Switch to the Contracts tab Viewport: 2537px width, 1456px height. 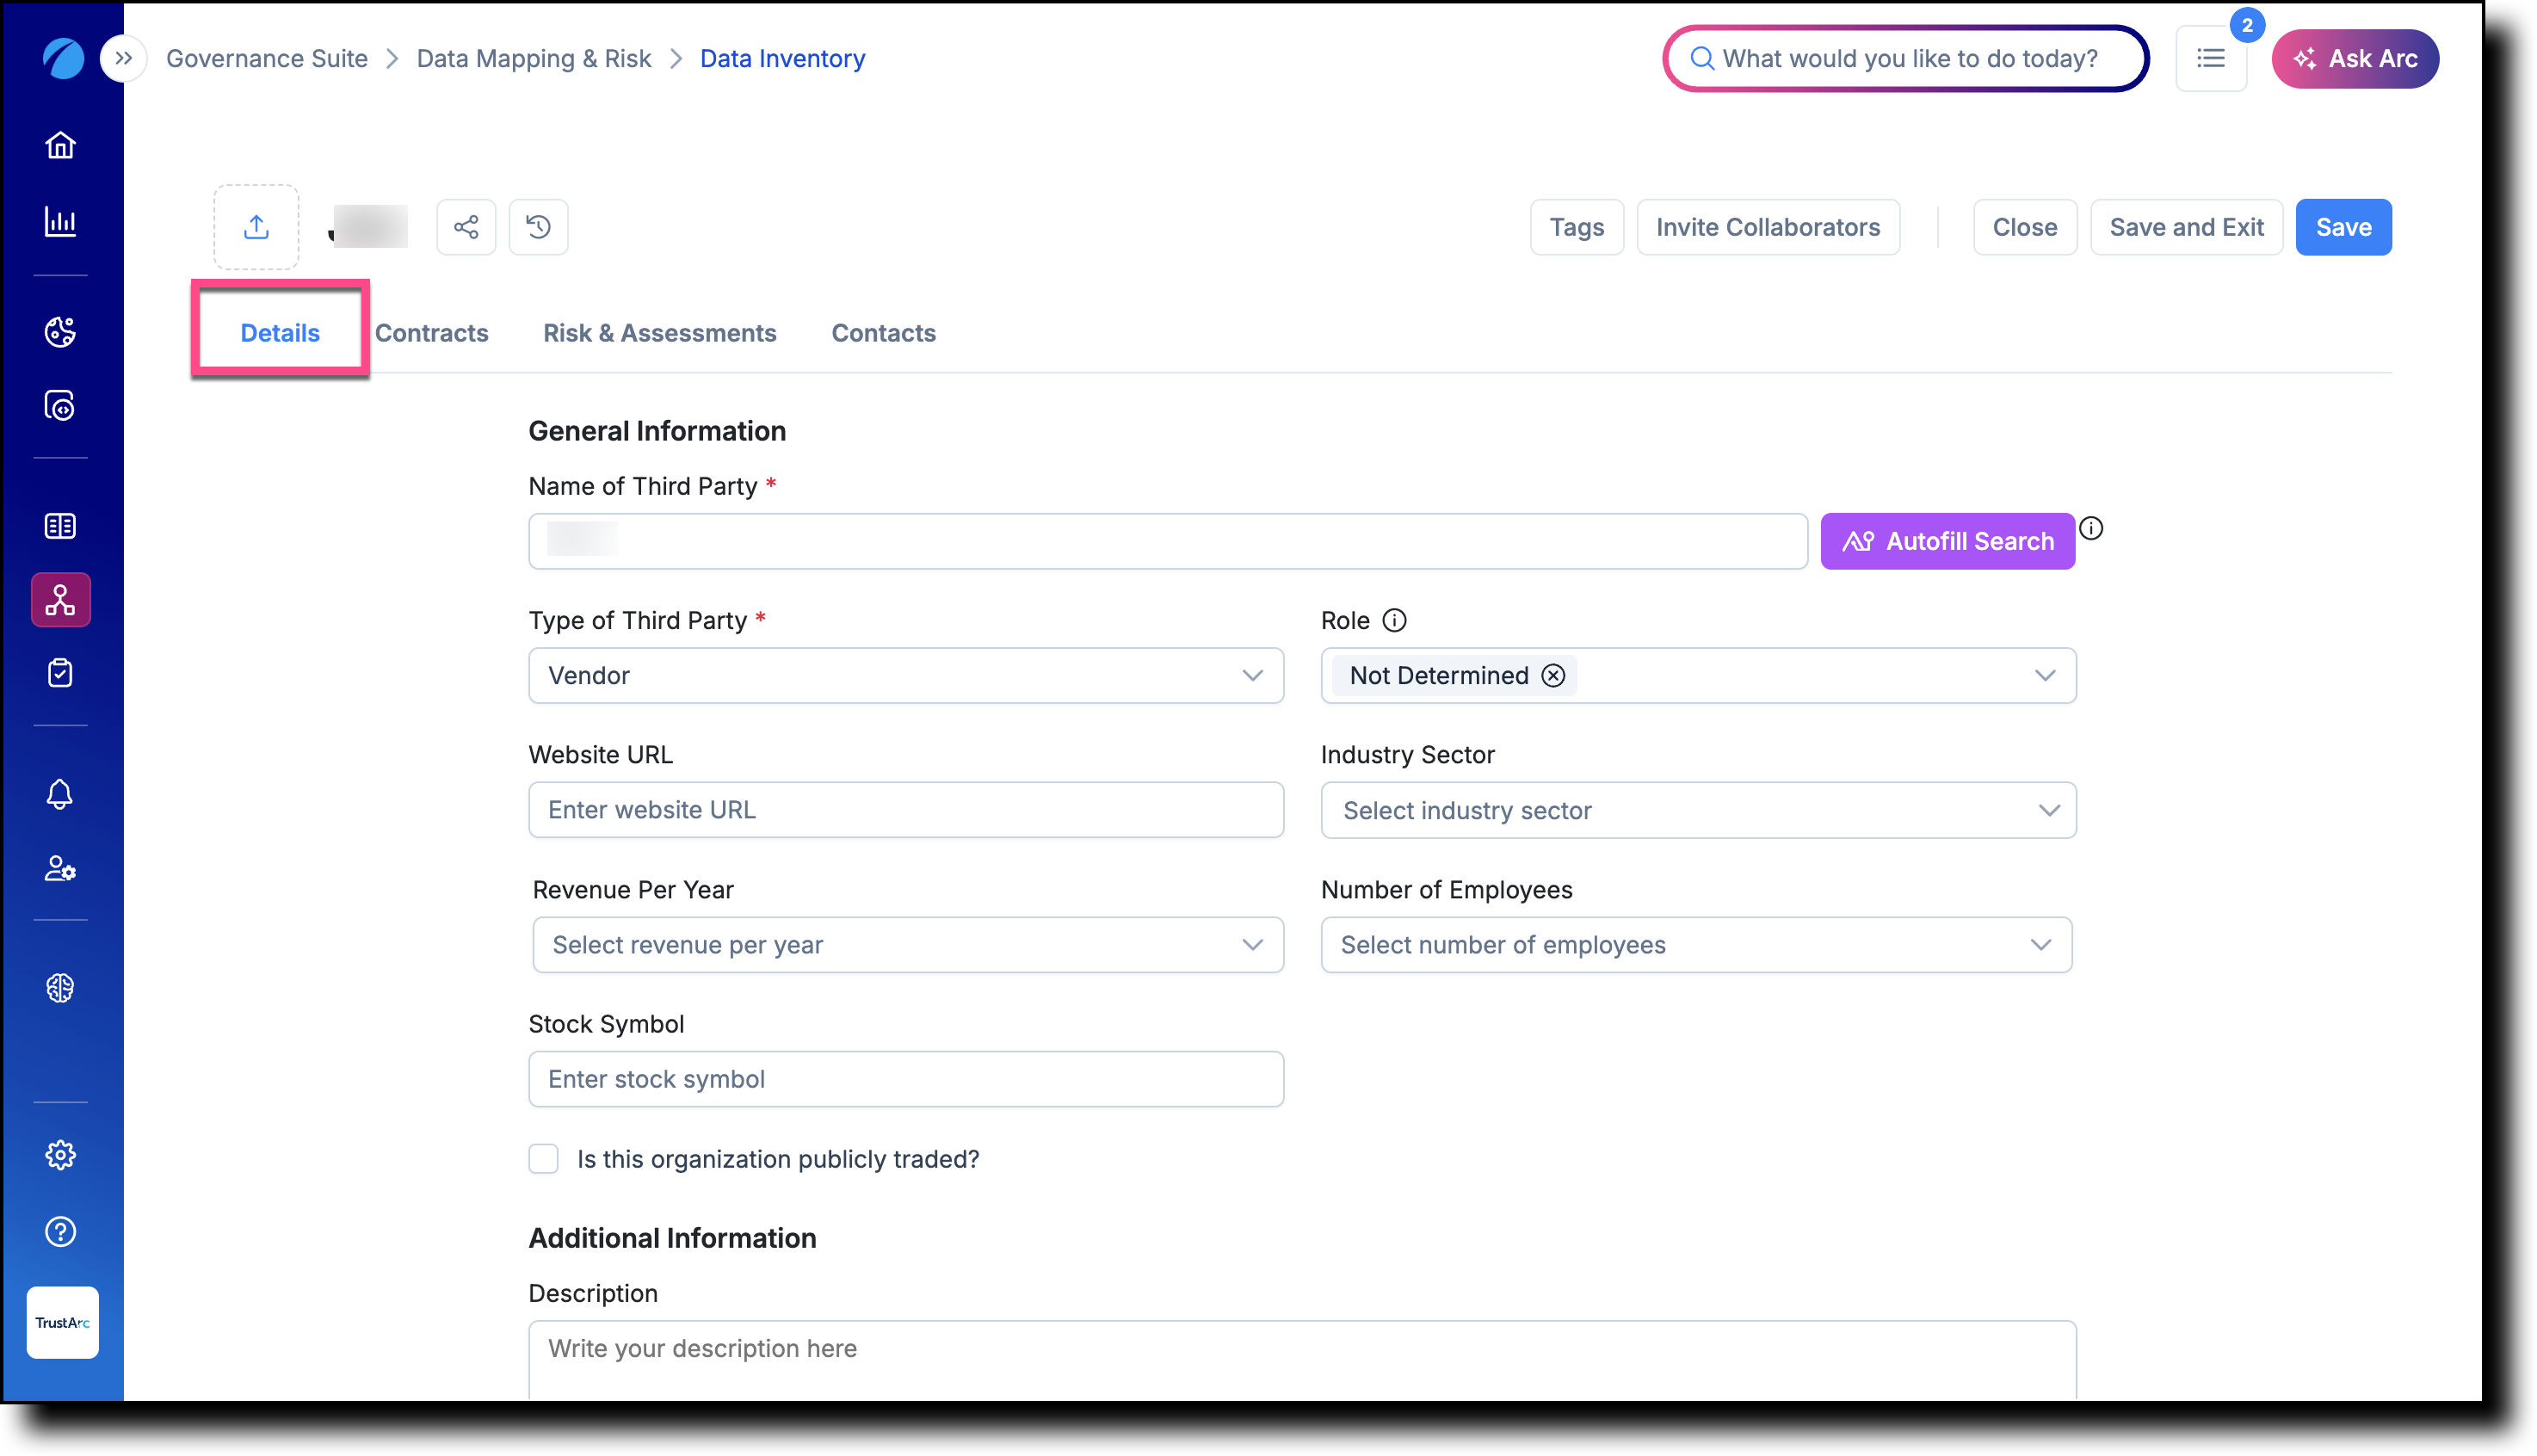(432, 333)
